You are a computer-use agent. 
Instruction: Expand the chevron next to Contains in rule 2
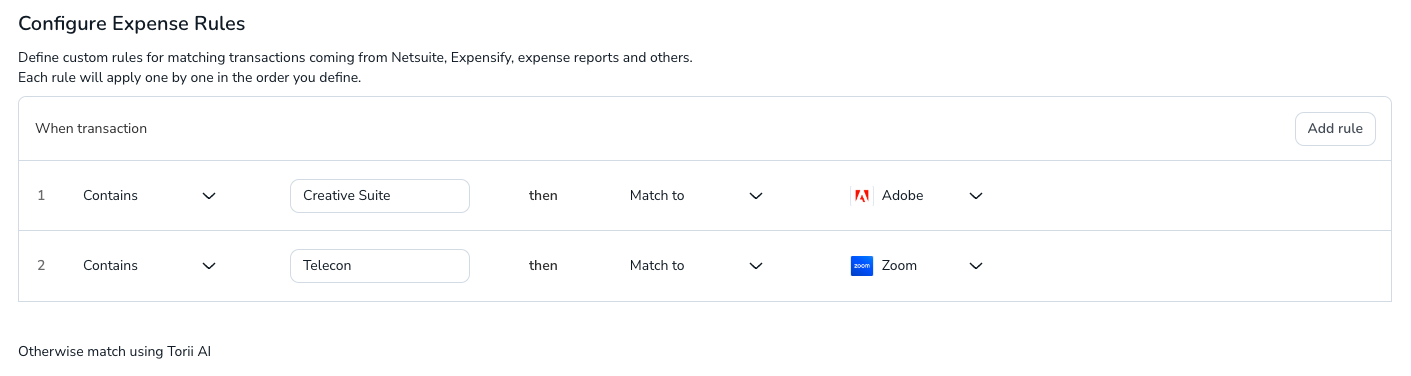(209, 266)
